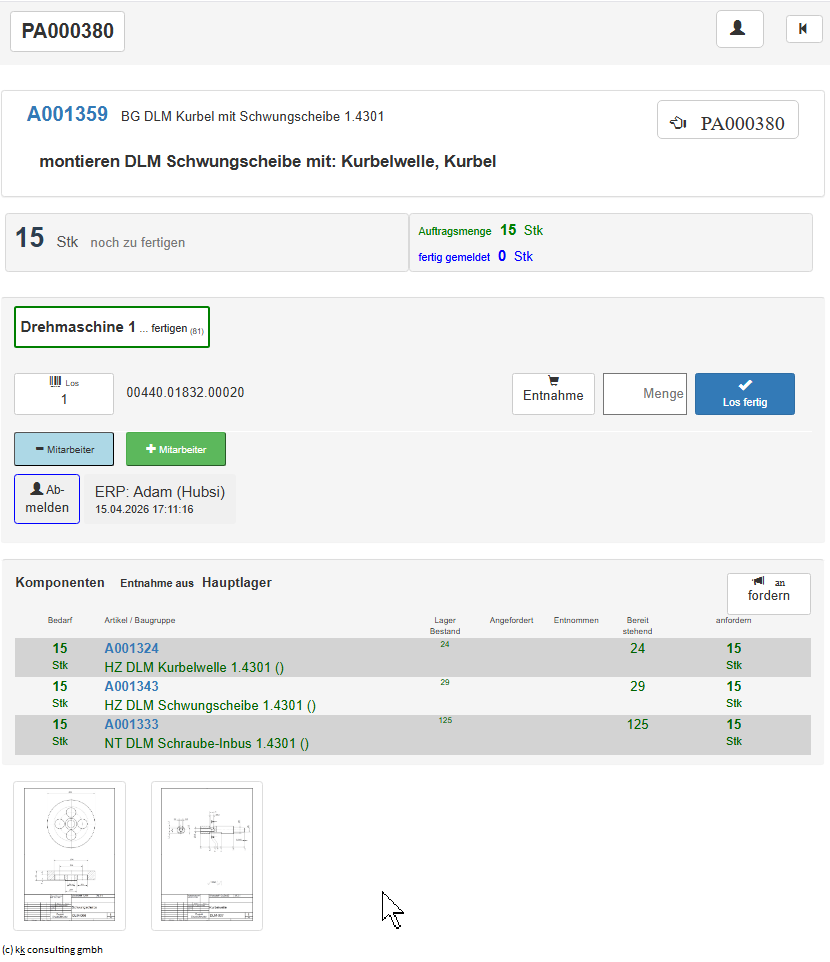Click Los fertig checkmark button
The image size is (830, 962).
coord(744,394)
